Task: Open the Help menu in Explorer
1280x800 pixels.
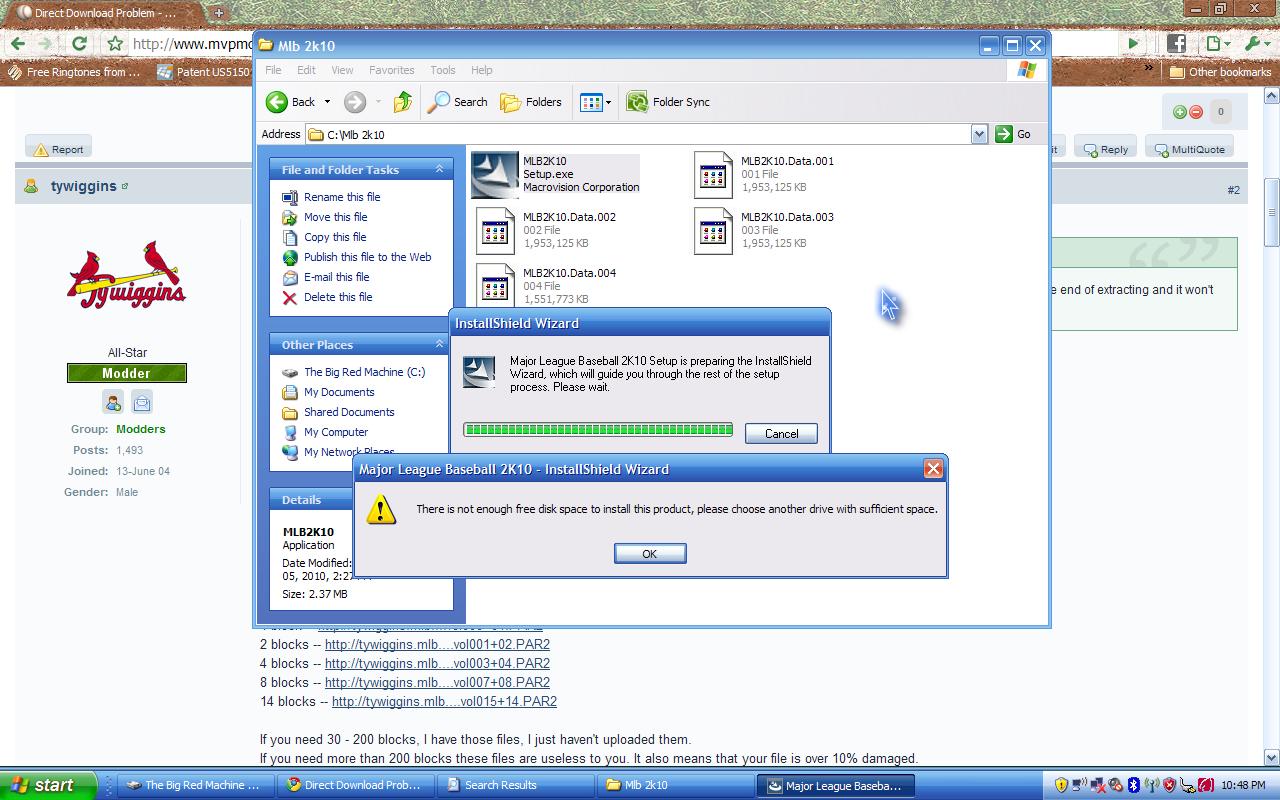Action: 481,70
